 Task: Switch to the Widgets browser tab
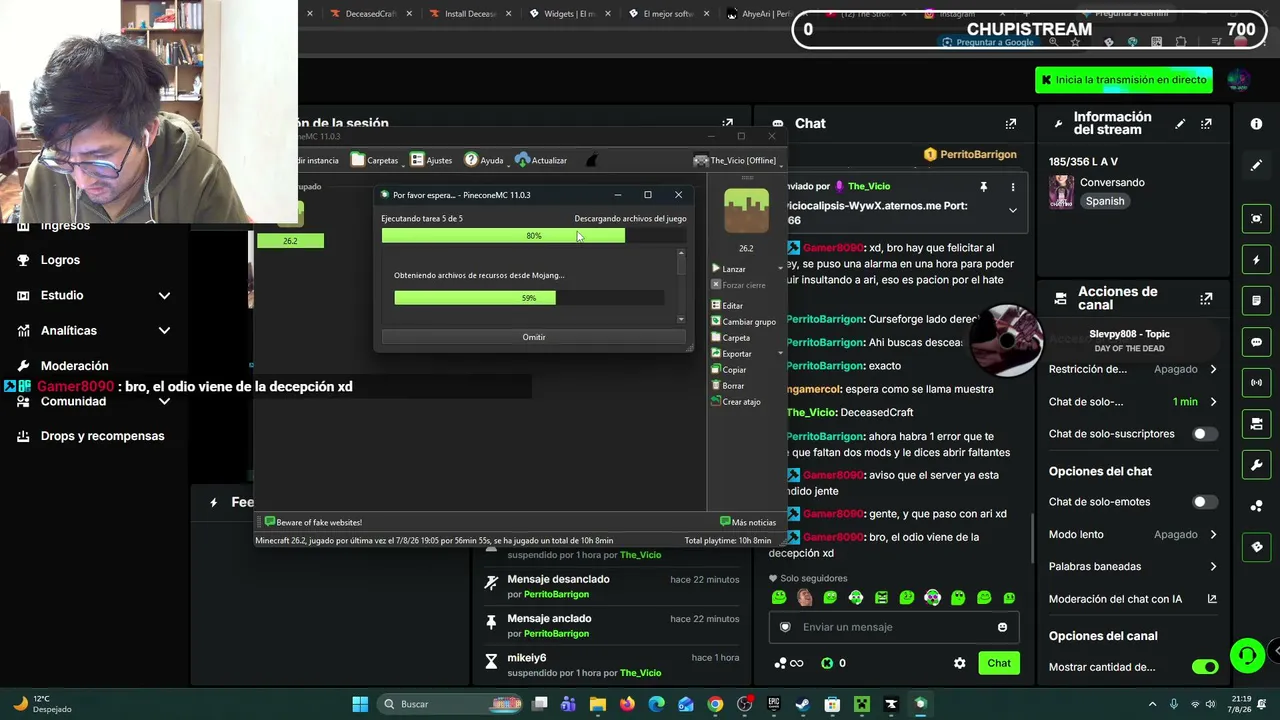(570, 14)
